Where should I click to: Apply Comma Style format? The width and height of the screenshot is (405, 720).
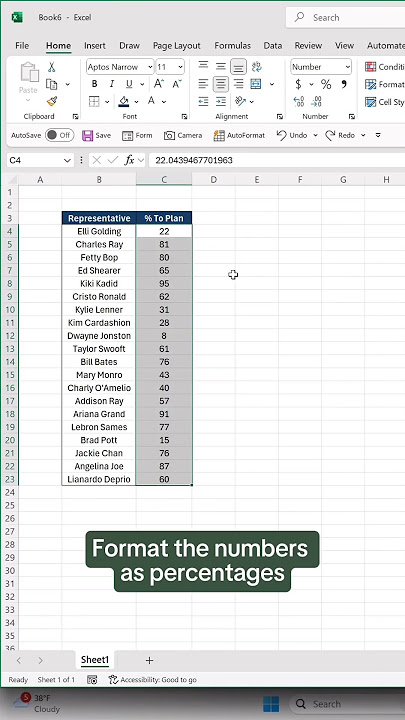(x=343, y=84)
